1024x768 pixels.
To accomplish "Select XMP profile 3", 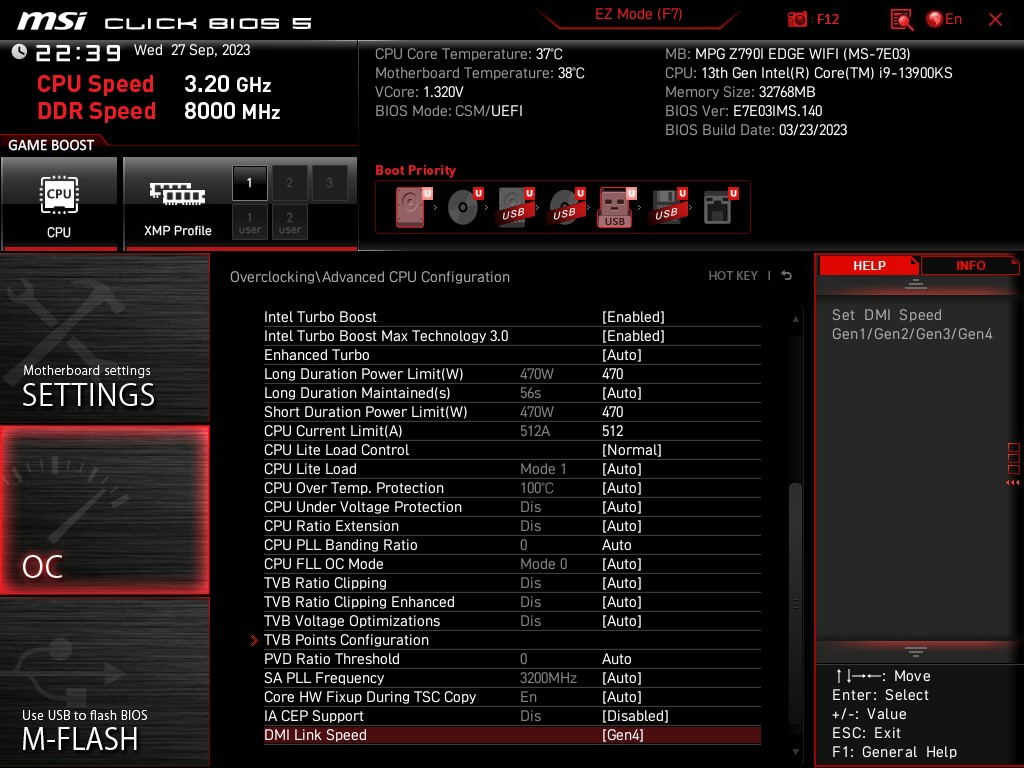I will click(x=329, y=183).
